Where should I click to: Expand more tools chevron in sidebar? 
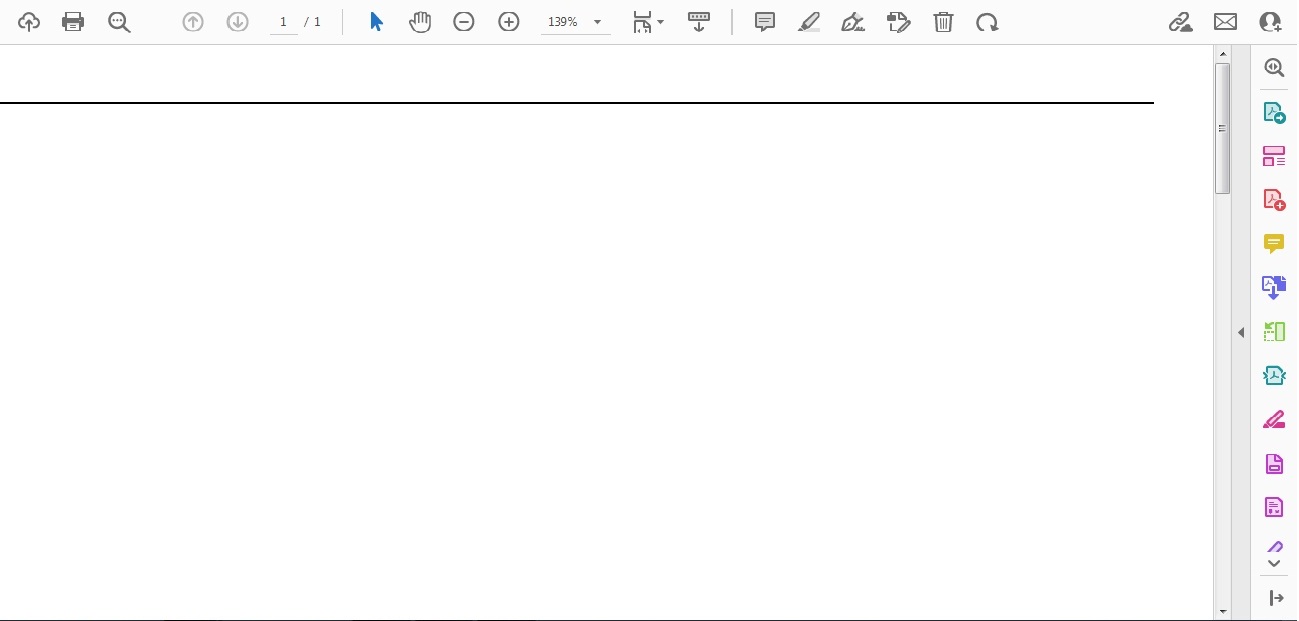[x=1274, y=564]
